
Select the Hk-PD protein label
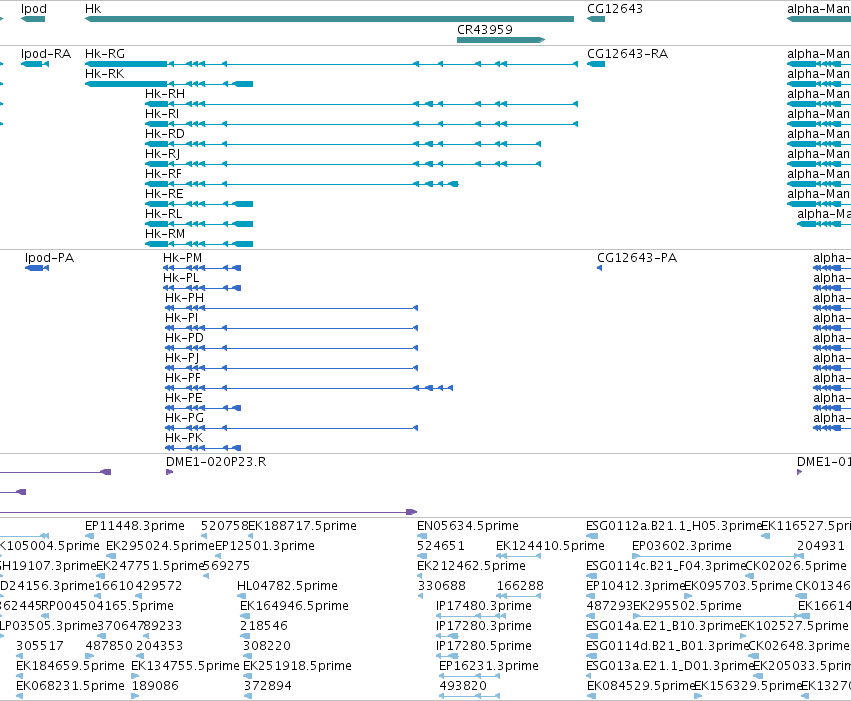(185, 338)
